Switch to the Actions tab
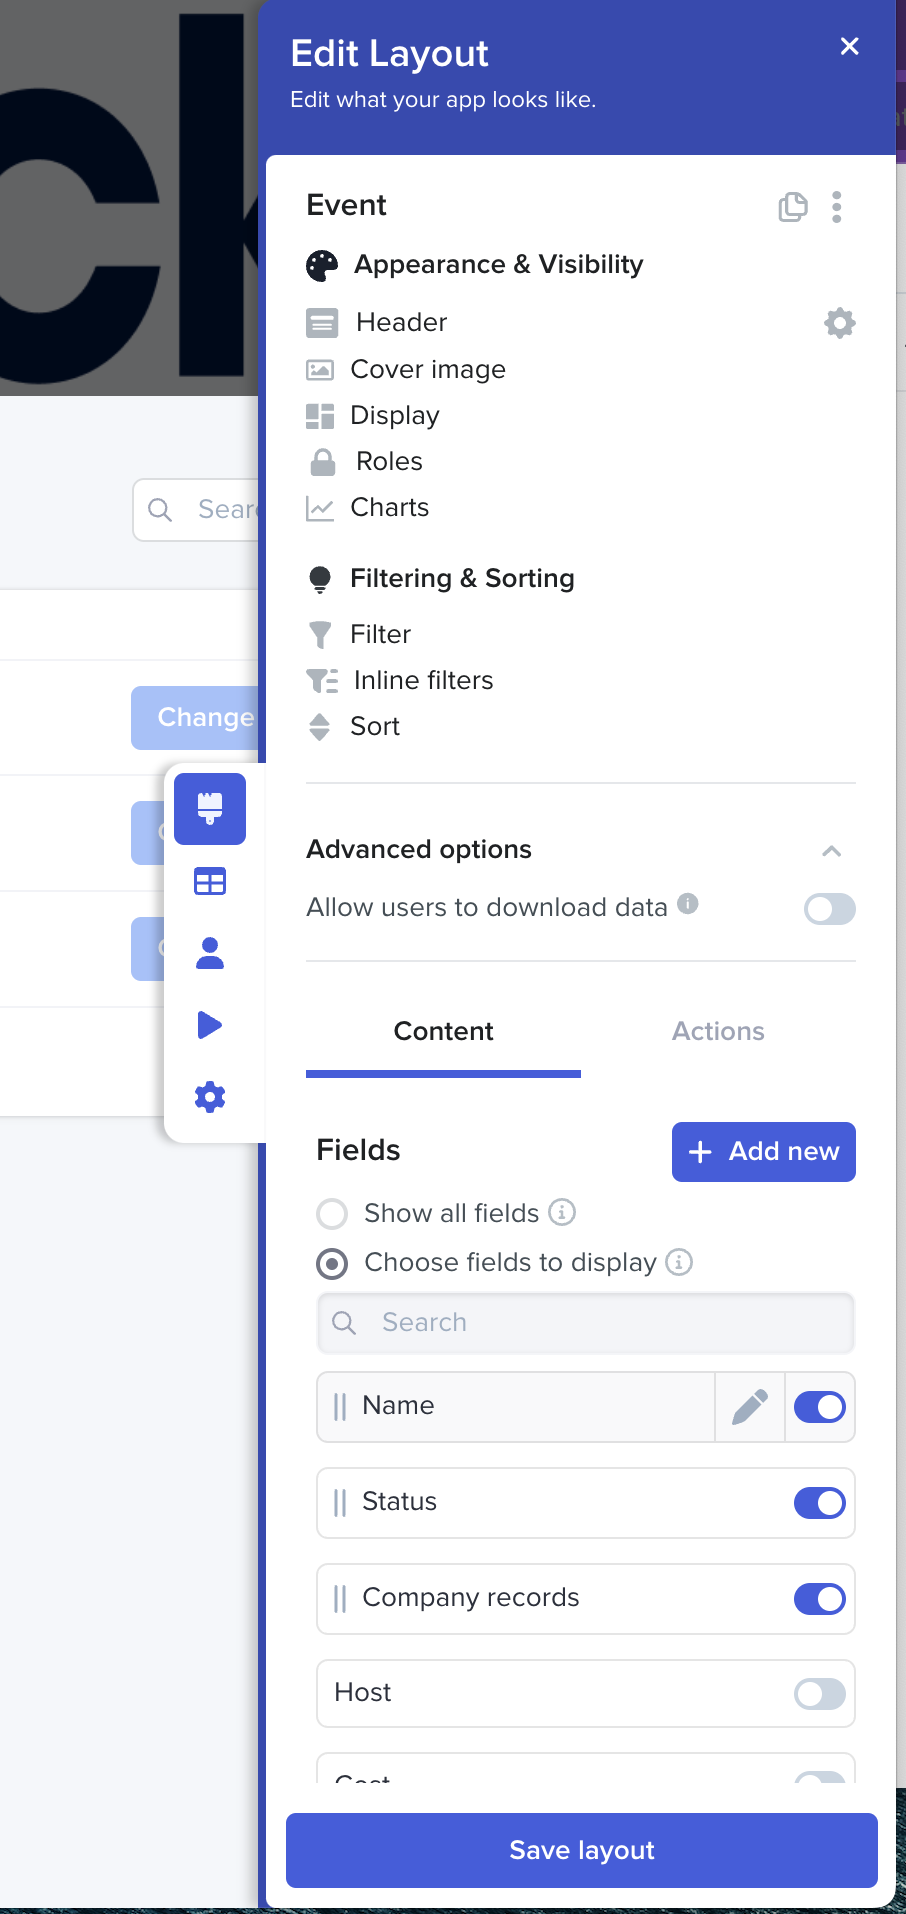 (x=718, y=1032)
